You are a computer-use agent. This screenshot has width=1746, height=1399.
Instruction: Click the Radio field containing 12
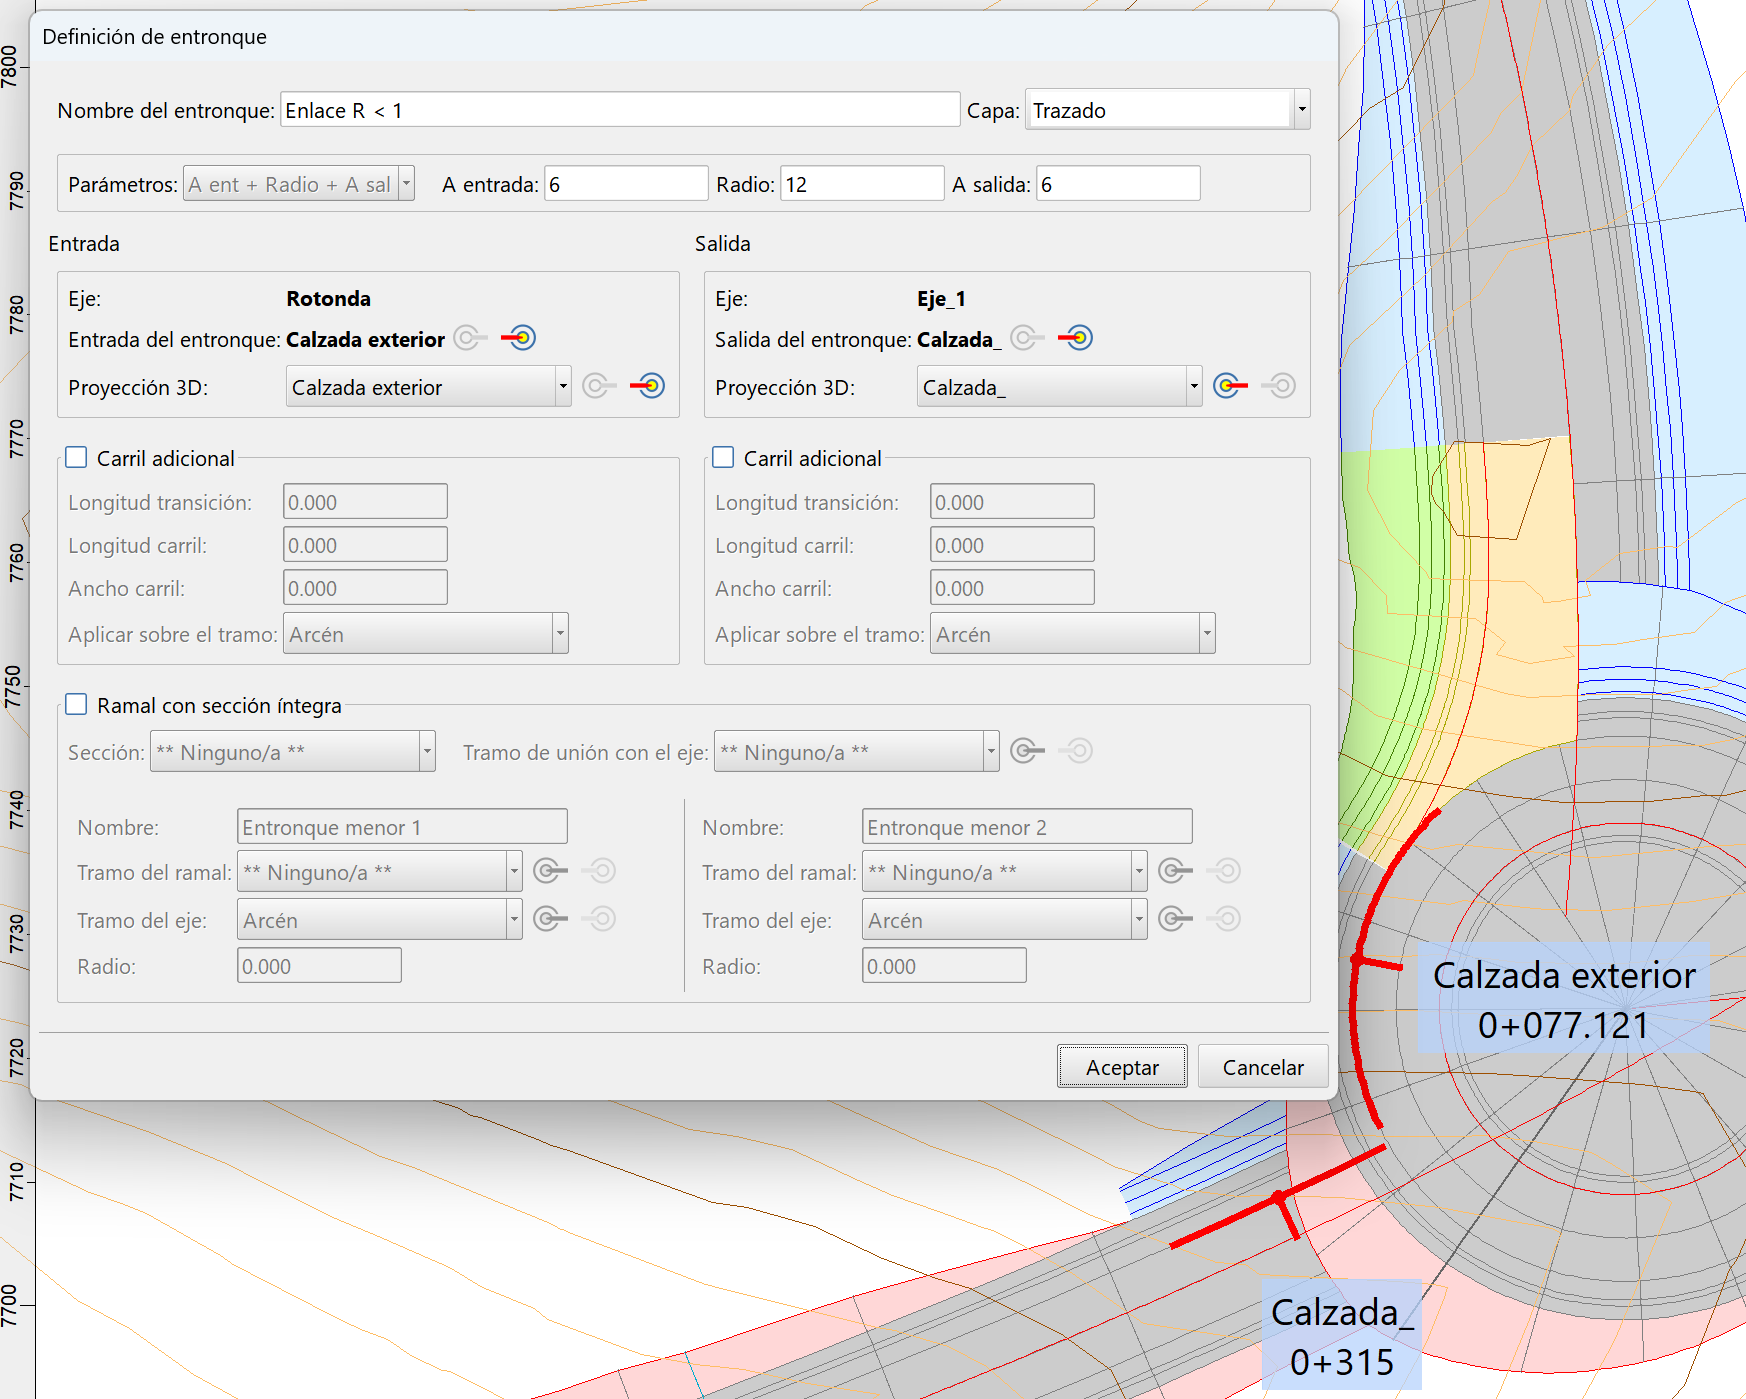861,184
